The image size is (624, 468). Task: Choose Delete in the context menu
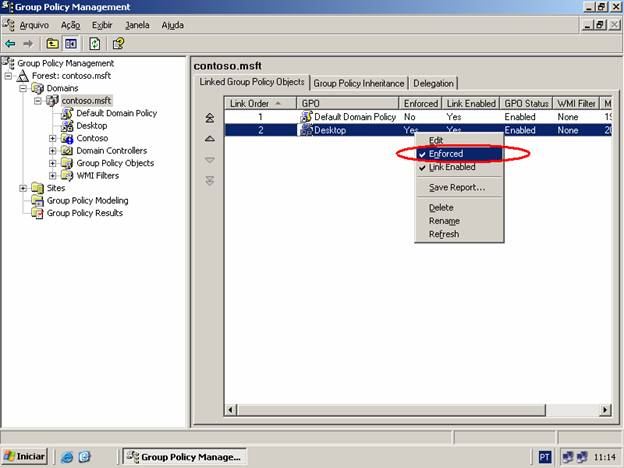point(458,208)
